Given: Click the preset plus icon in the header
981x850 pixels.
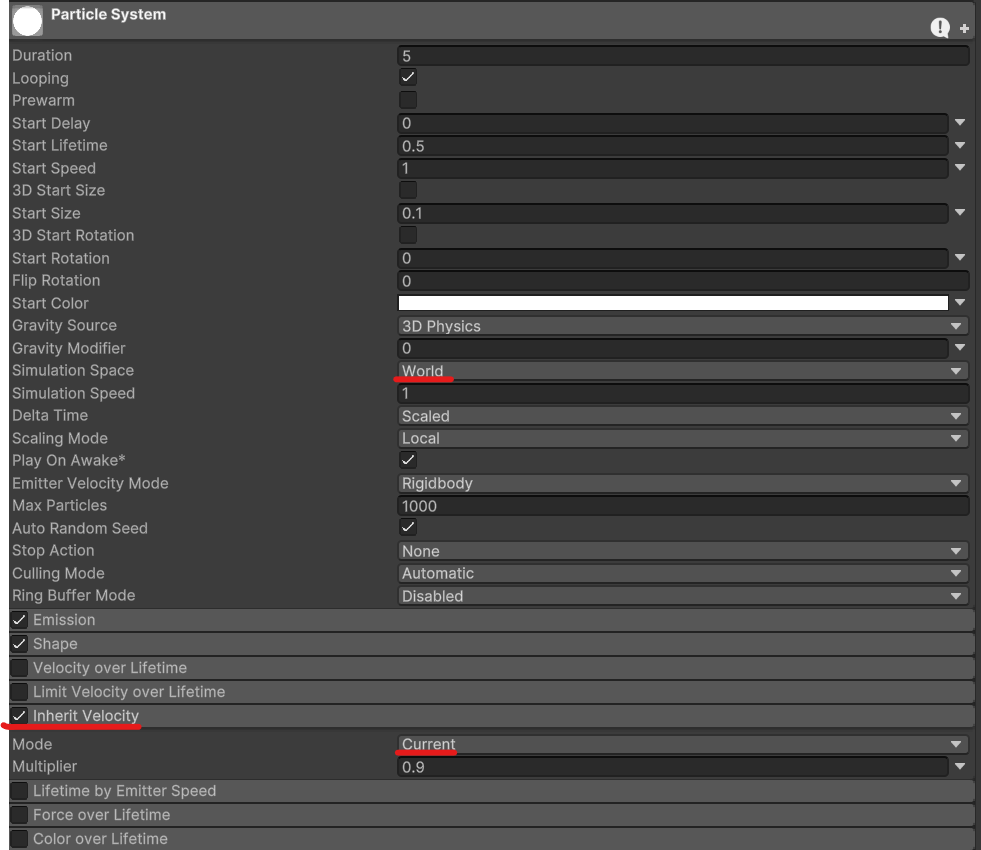Looking at the screenshot, I should 963,29.
